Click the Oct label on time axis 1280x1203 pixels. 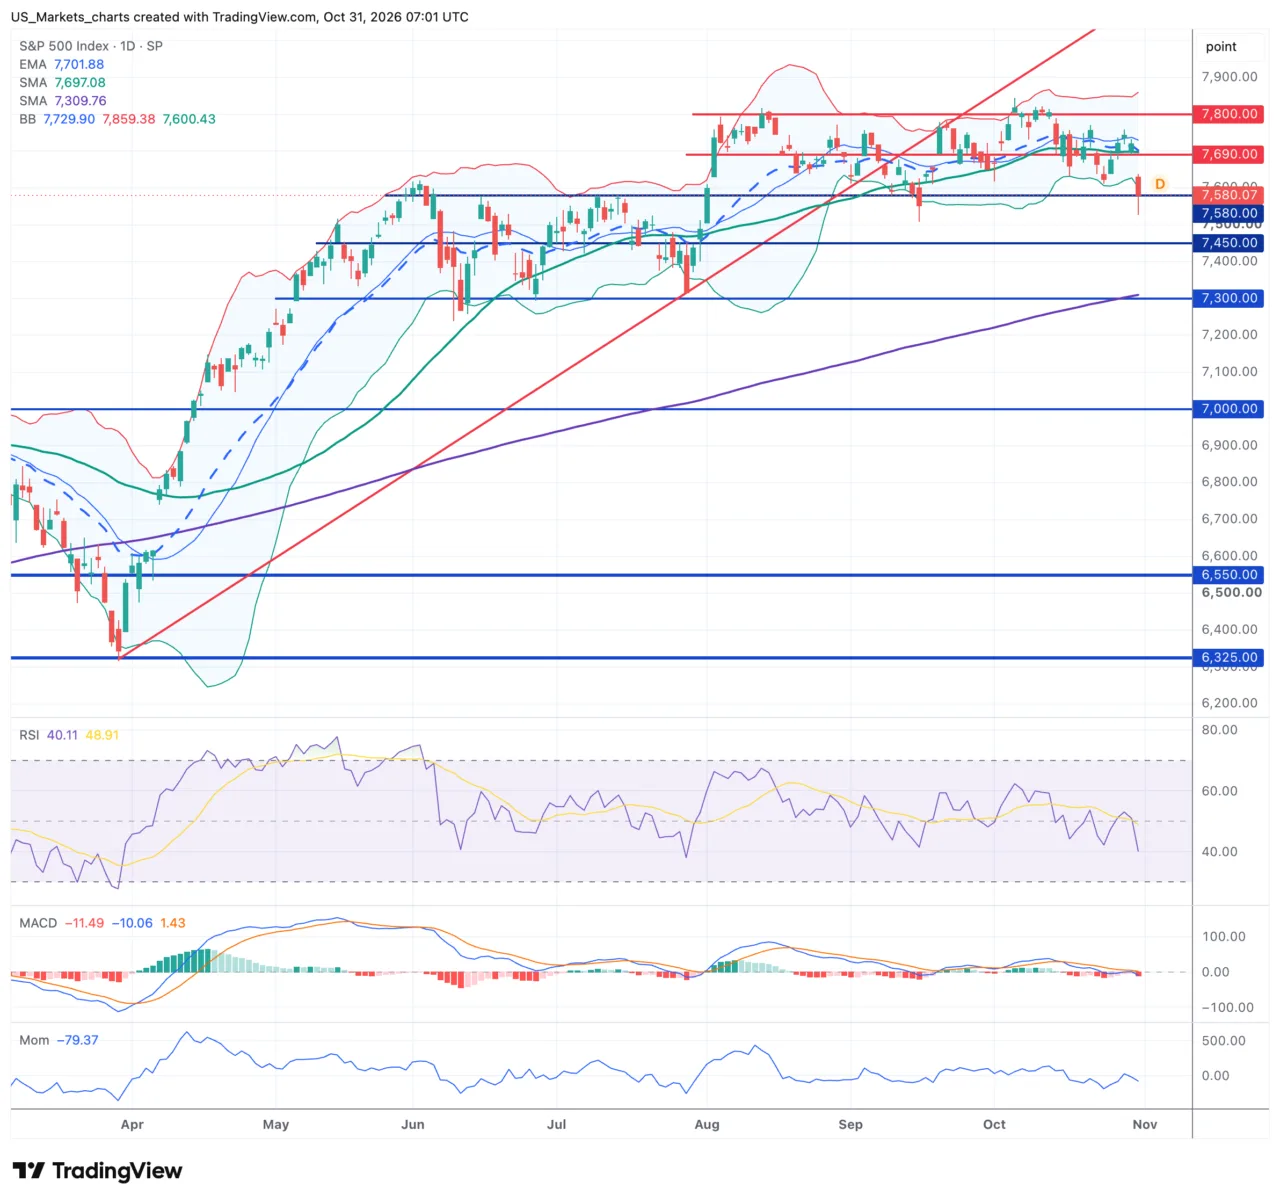point(994,1125)
